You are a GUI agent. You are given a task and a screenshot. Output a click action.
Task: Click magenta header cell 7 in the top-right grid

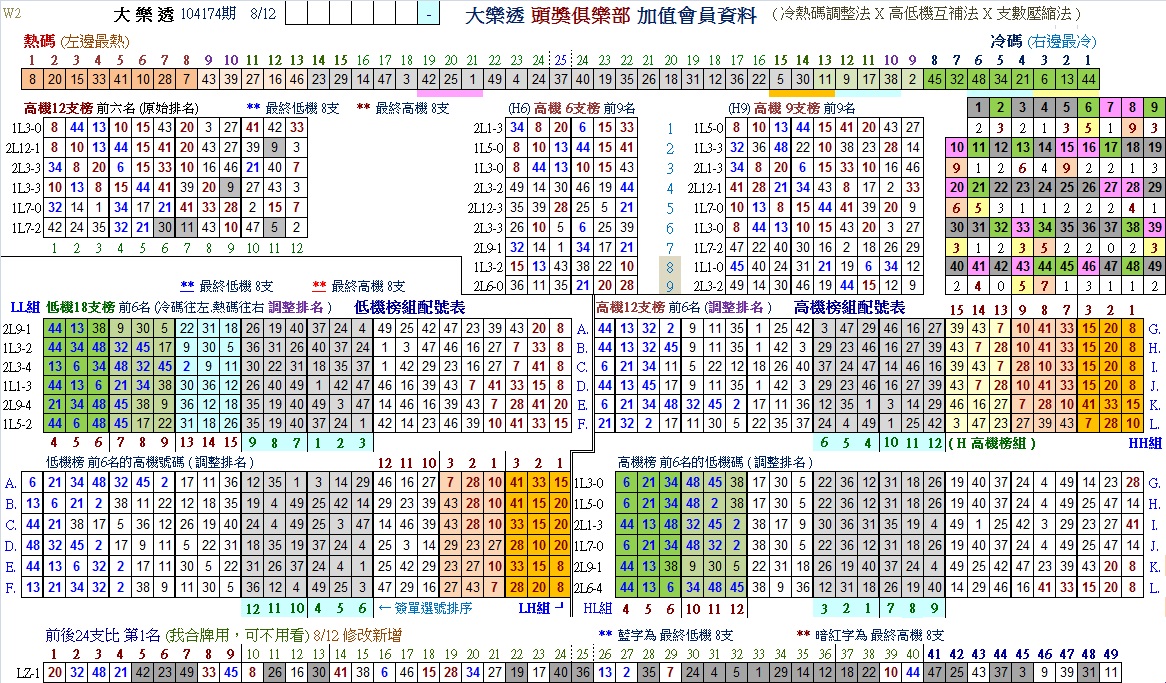(1110, 108)
